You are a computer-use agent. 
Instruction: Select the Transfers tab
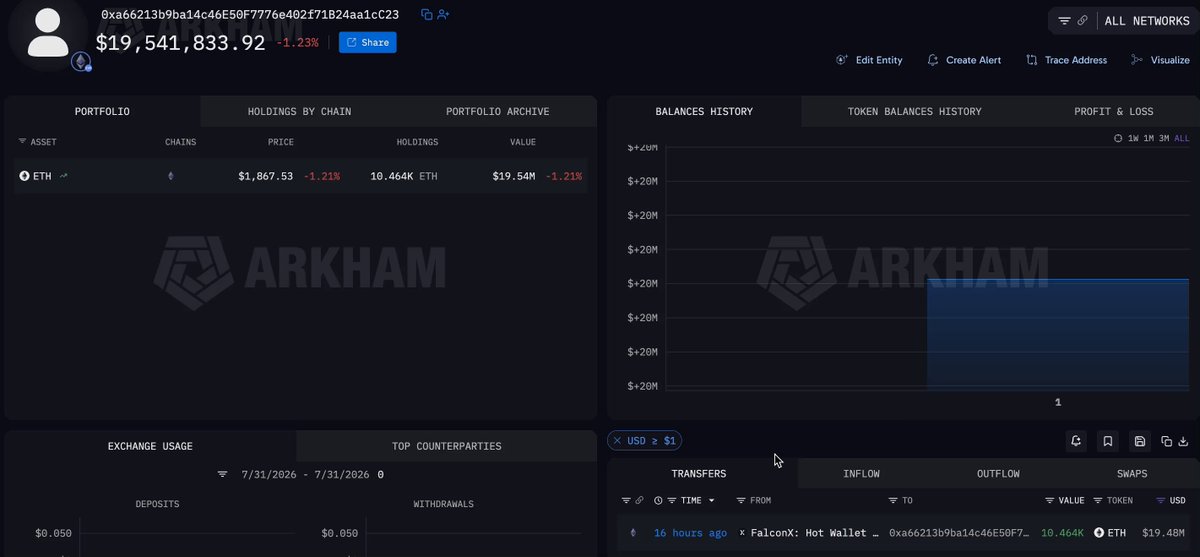tap(699, 473)
